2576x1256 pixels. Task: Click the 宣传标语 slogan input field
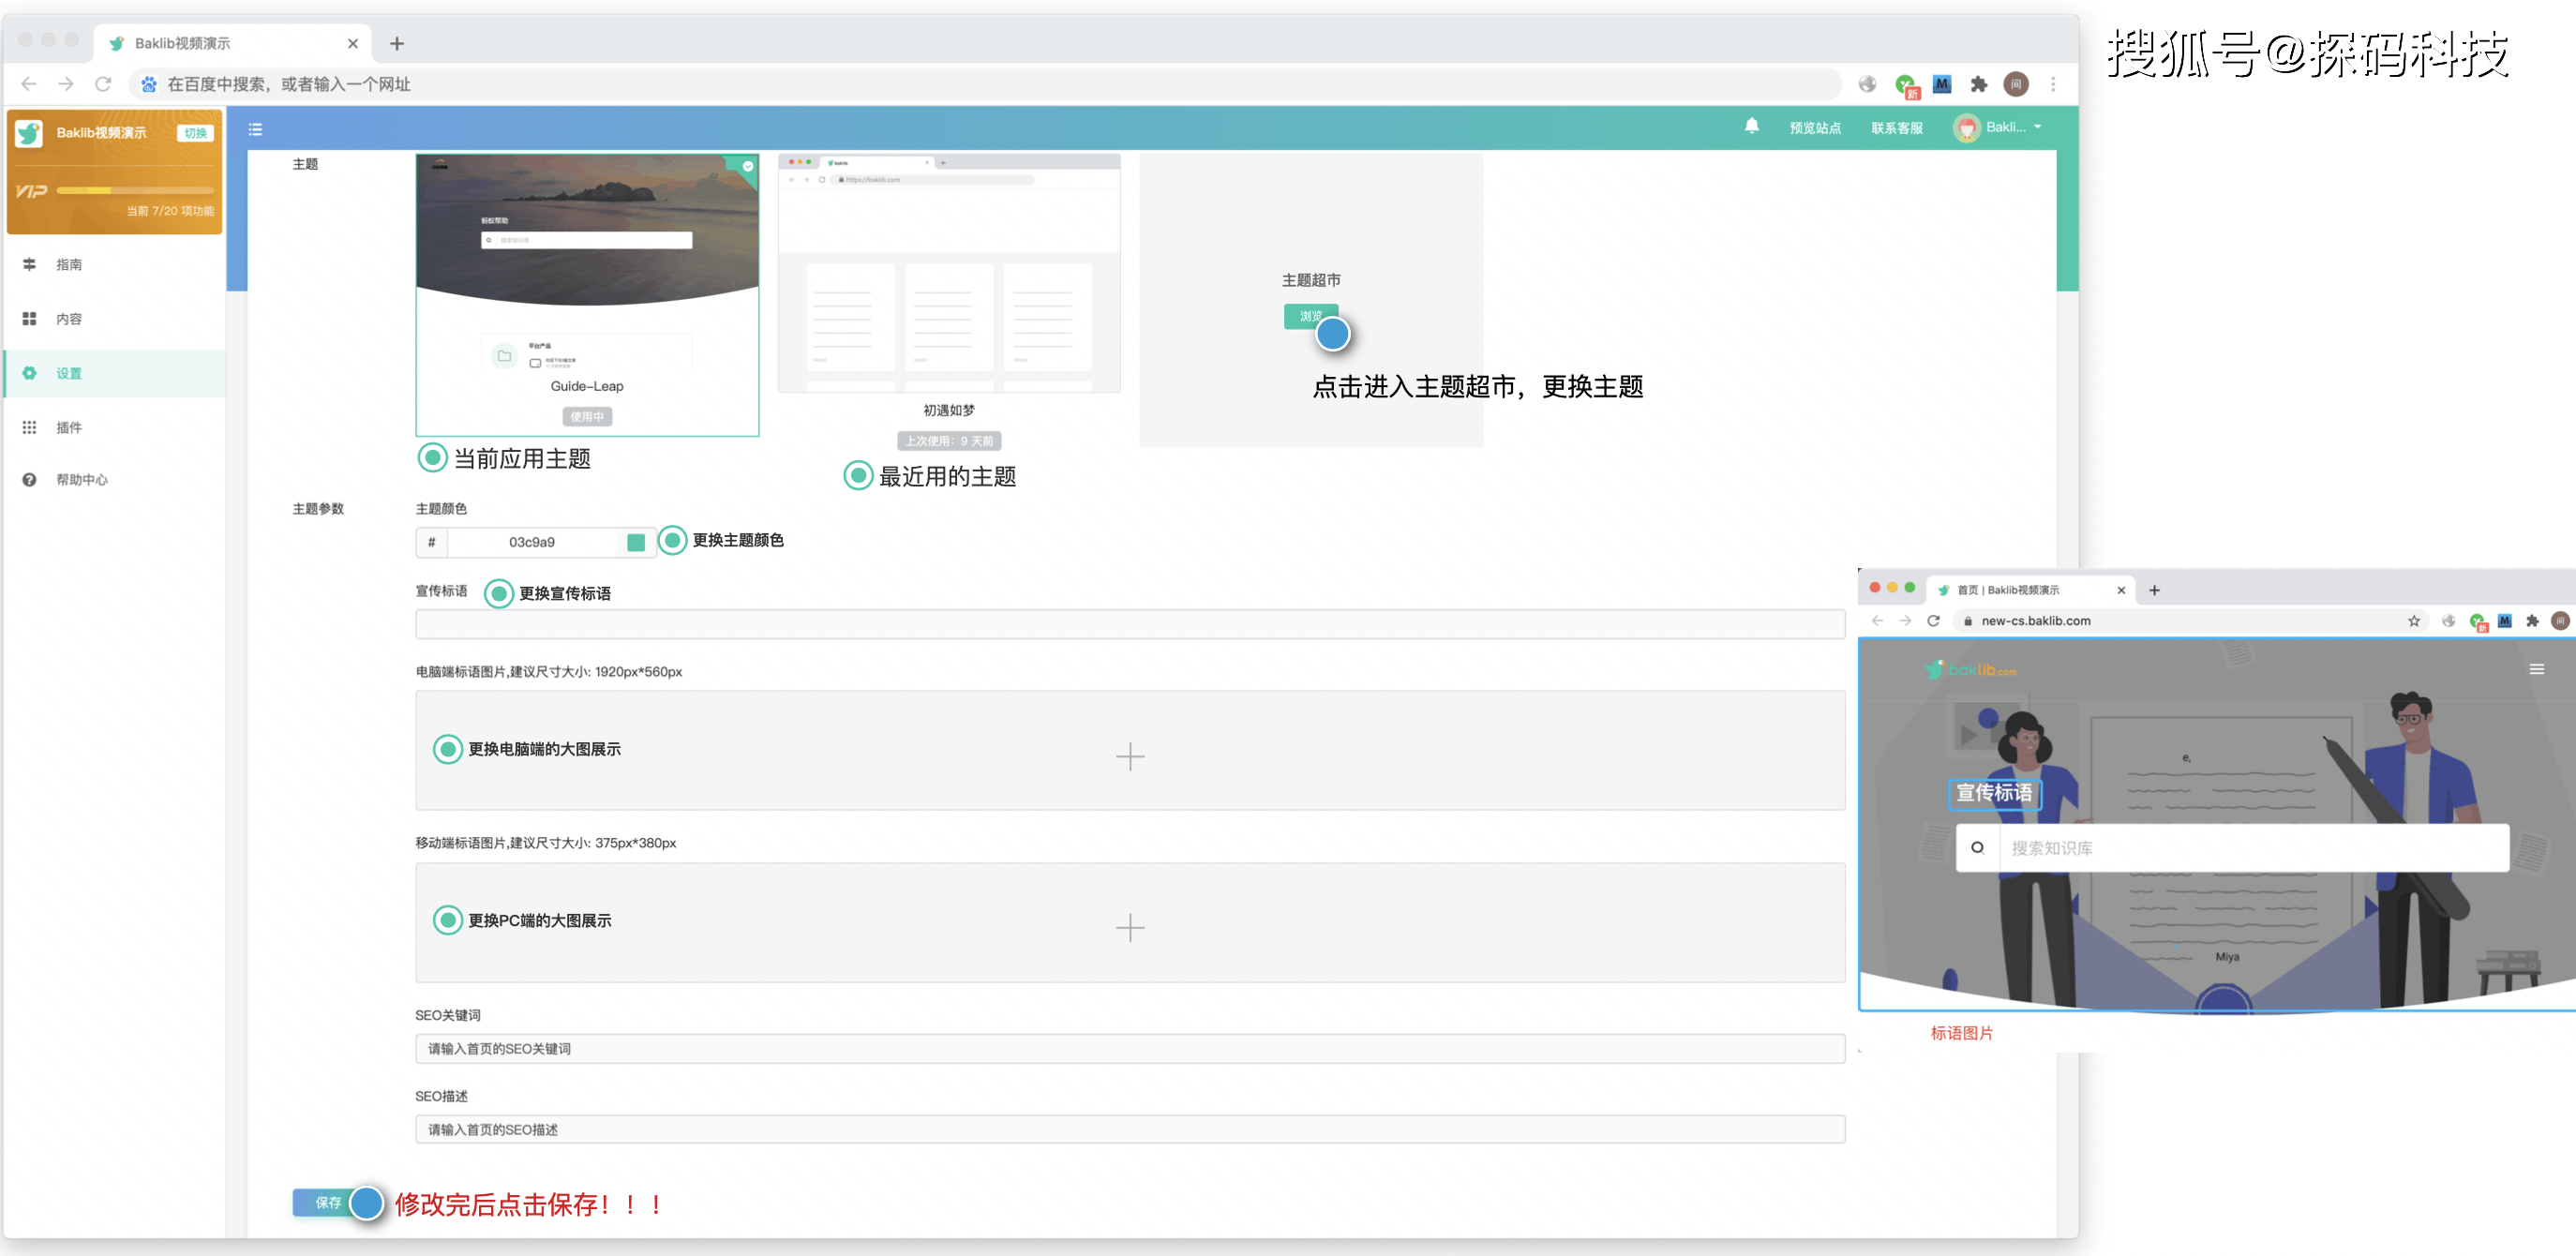[x=1130, y=624]
